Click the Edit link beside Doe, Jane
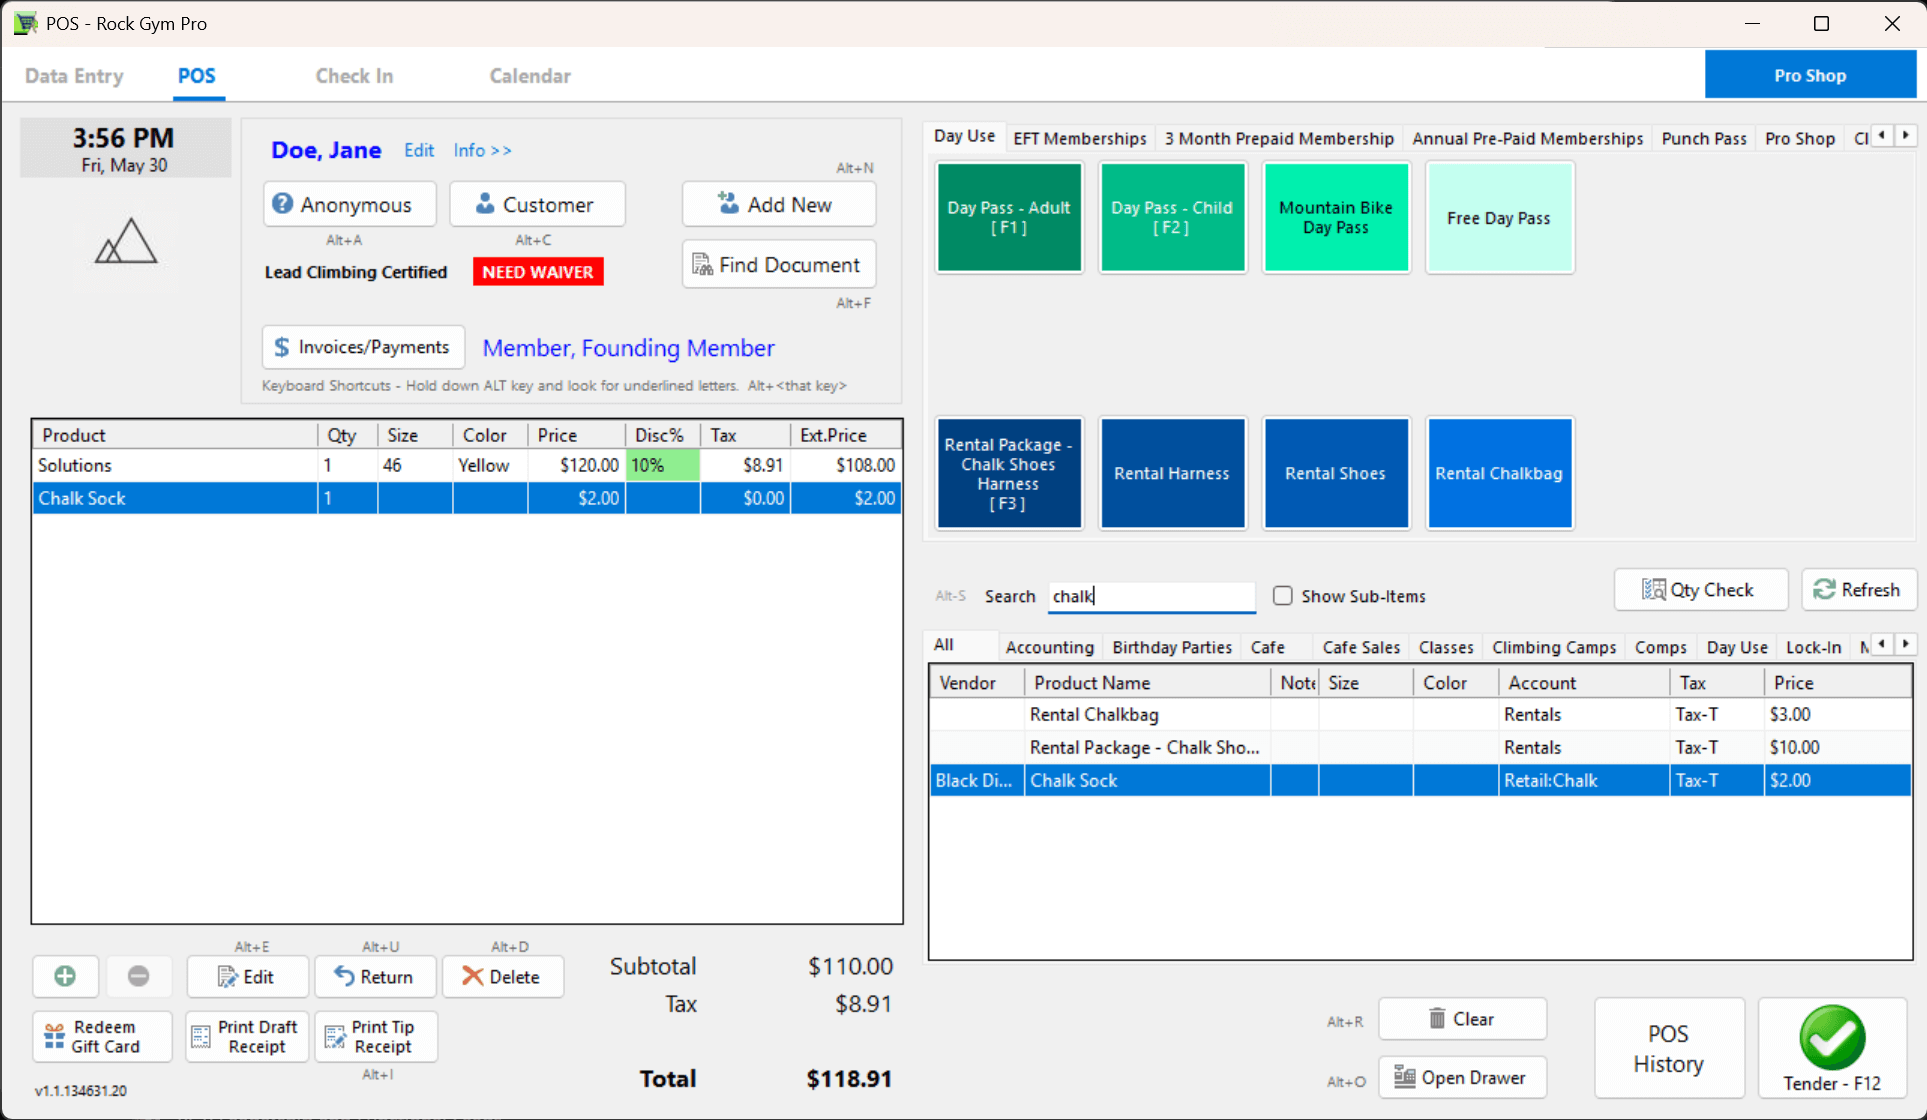Screen dimensions: 1927x1120 (x=418, y=150)
